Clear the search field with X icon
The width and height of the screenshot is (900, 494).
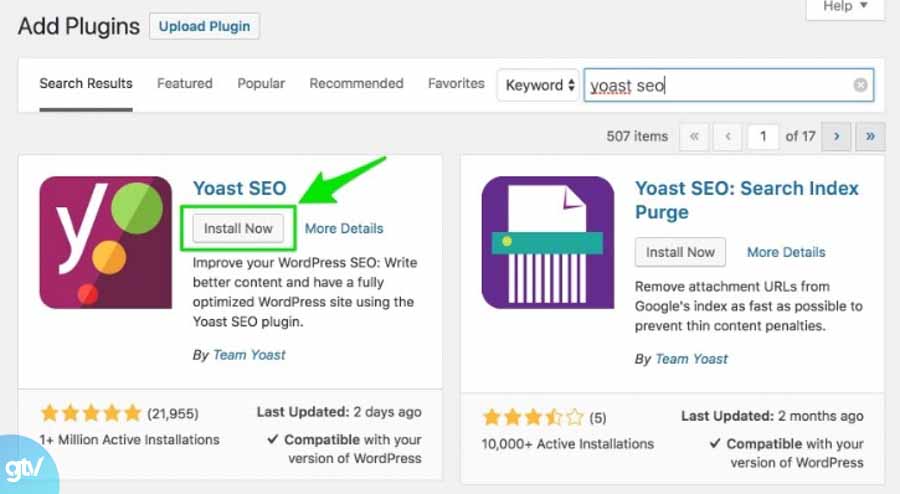860,85
